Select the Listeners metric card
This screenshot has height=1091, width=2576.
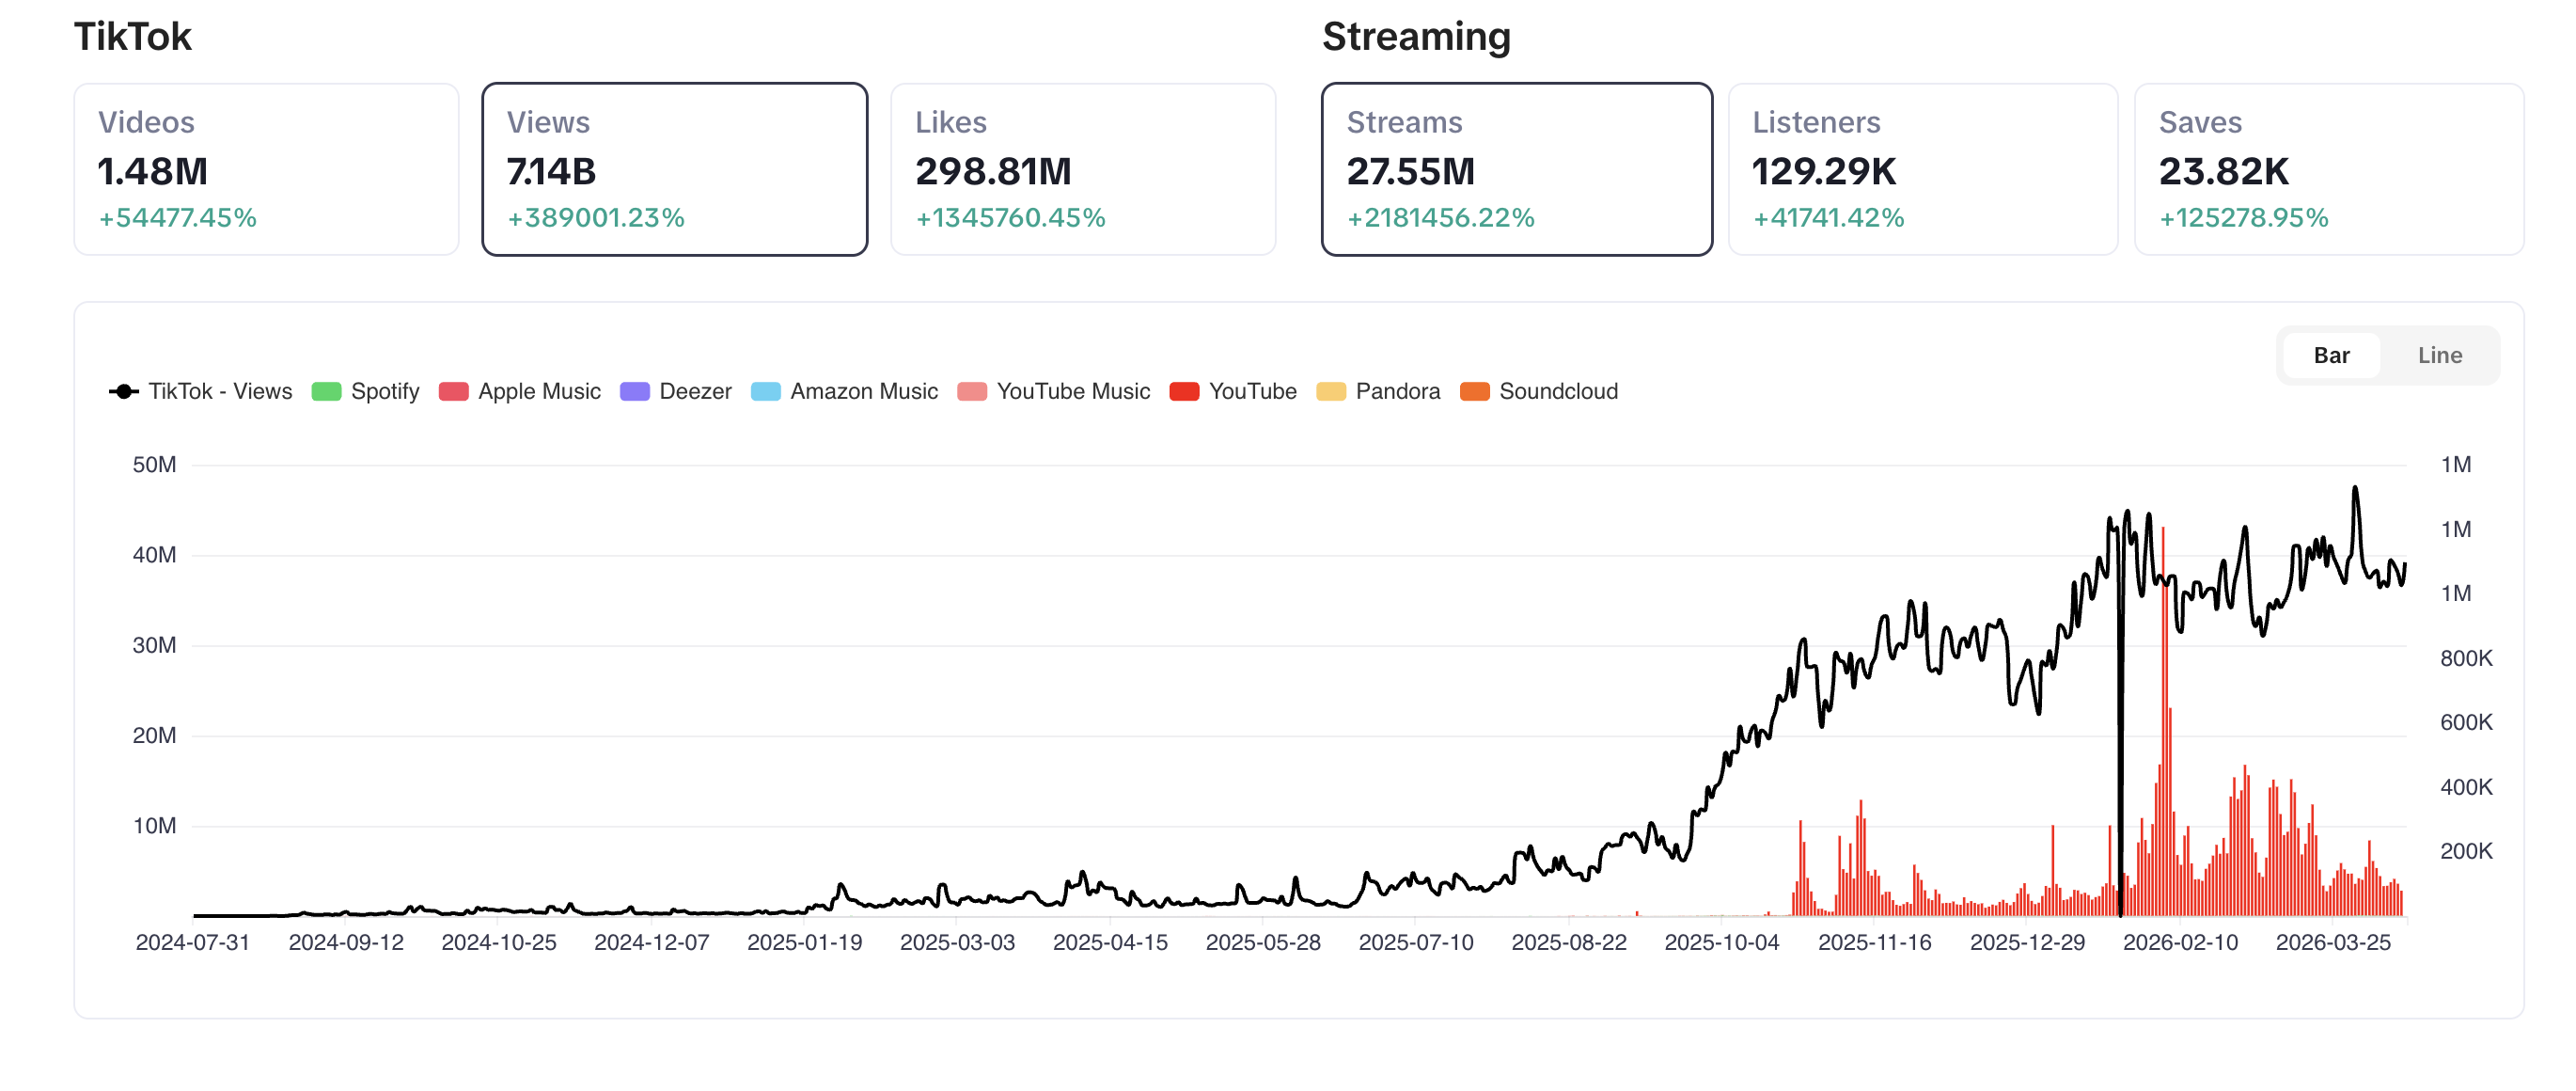tap(1922, 169)
